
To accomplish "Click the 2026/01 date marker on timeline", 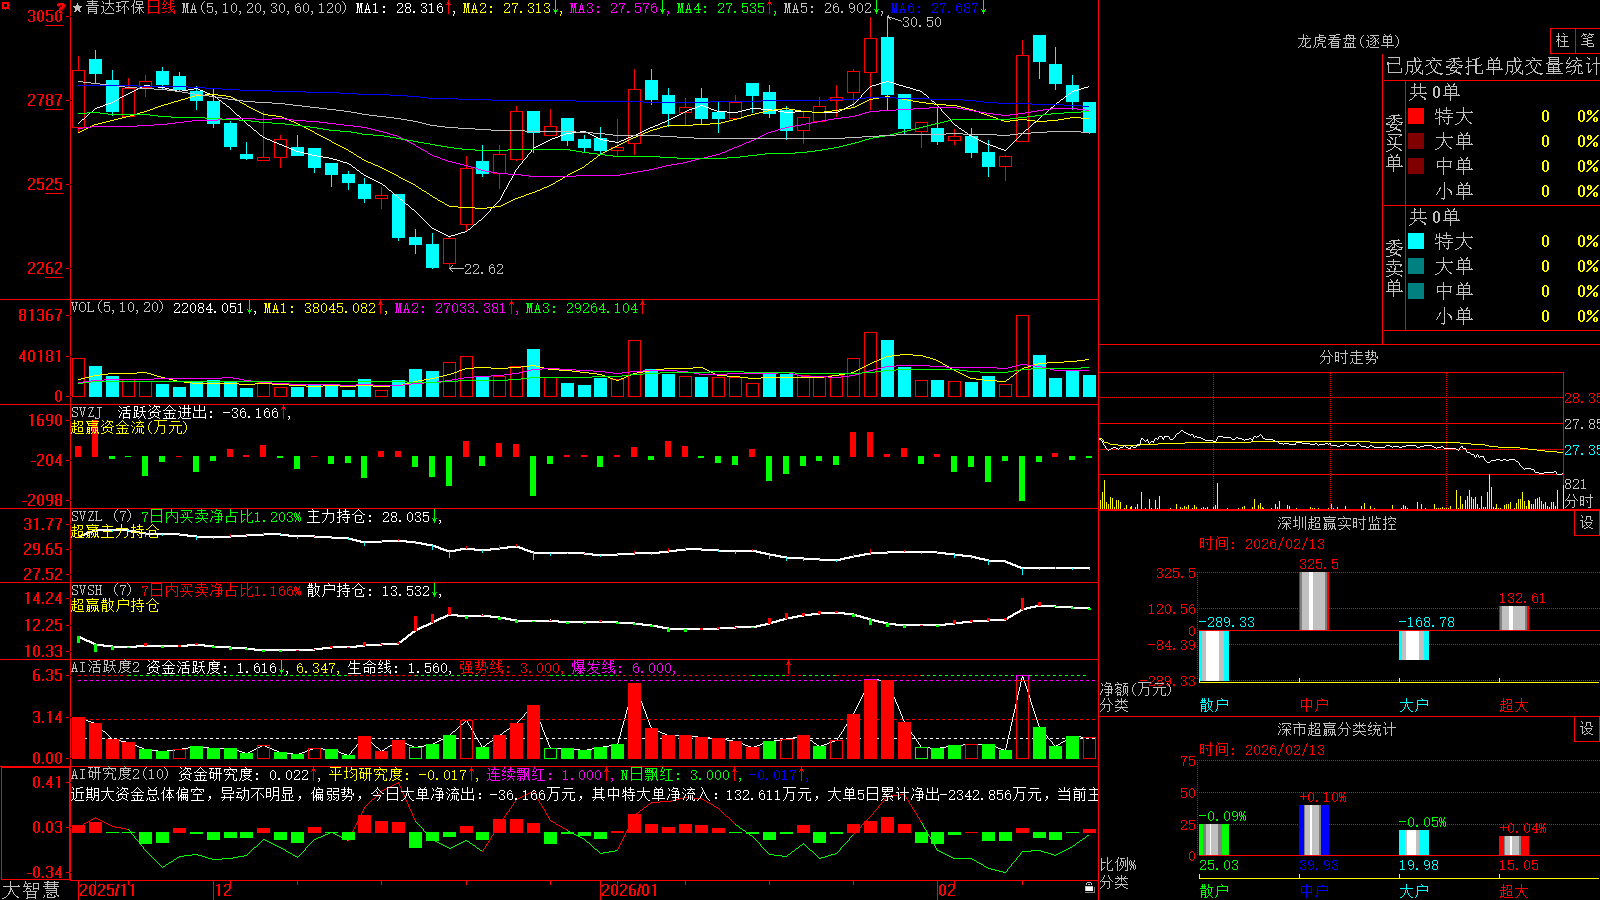I will (x=630, y=889).
